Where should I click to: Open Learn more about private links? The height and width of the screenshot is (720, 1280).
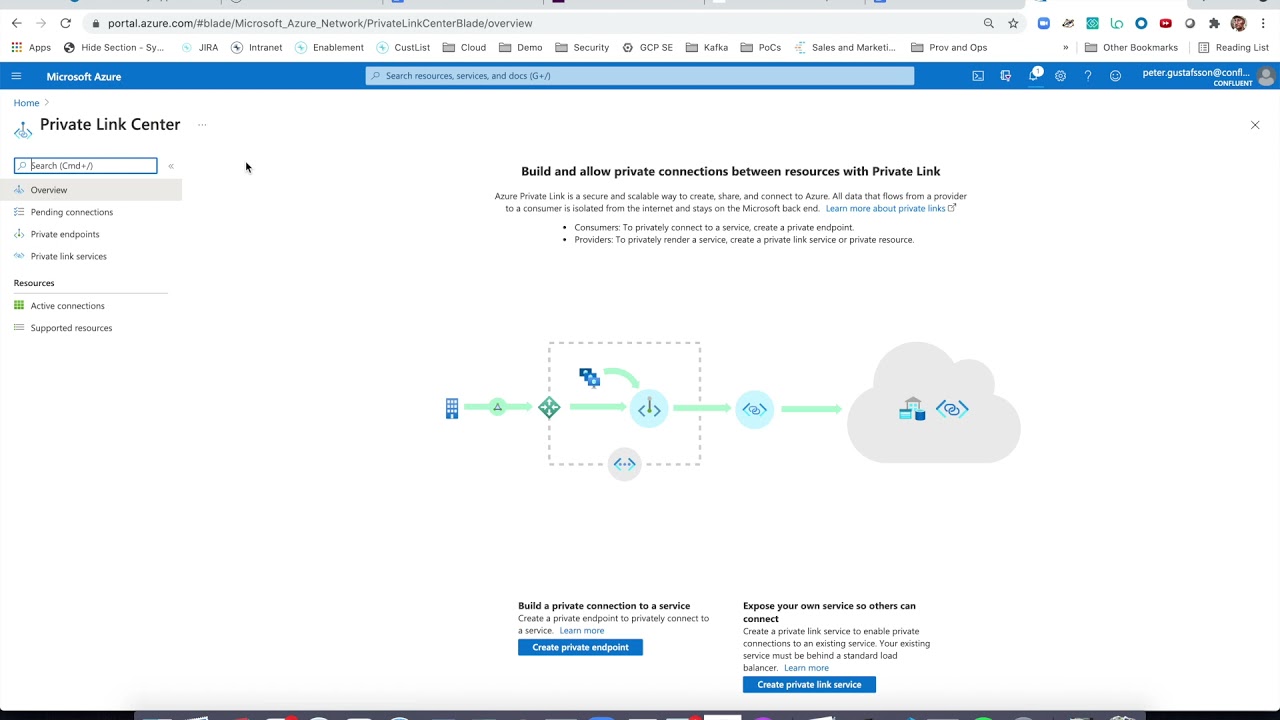pyautogui.click(x=890, y=208)
